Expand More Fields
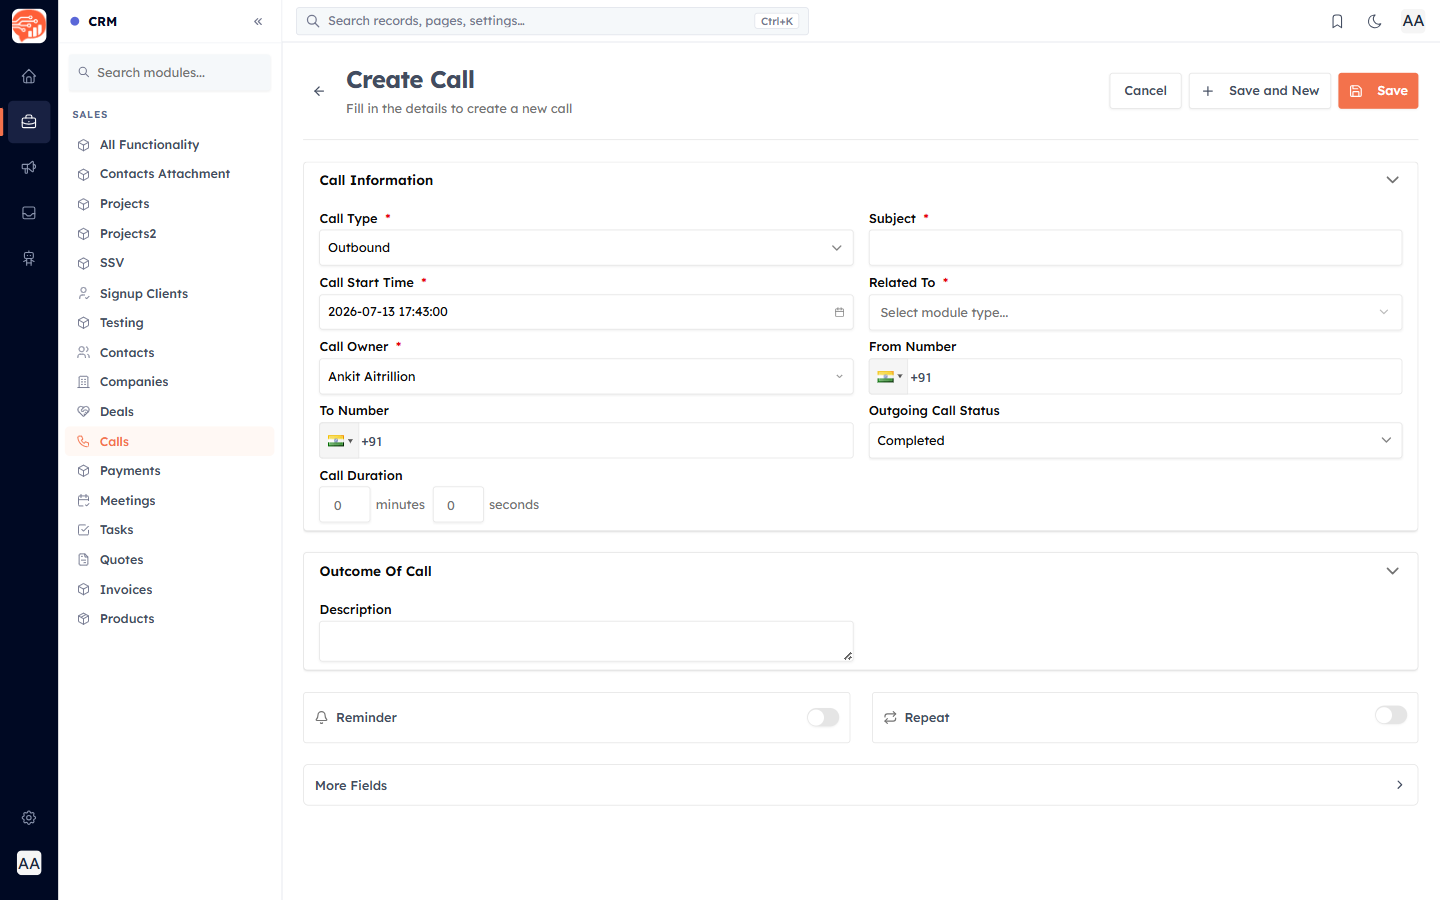This screenshot has height=900, width=1440. click(860, 785)
